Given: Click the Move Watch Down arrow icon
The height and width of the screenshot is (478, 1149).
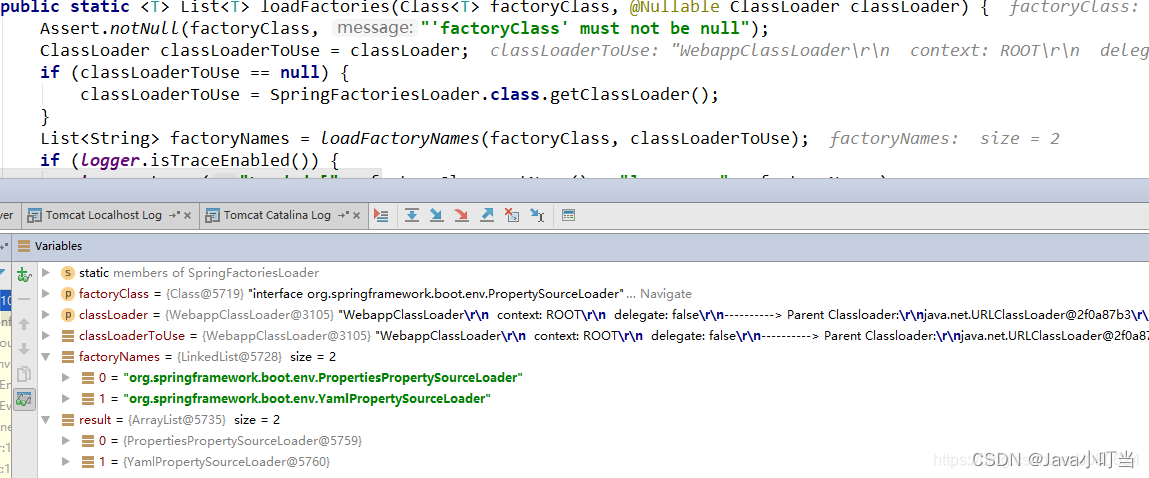Looking at the screenshot, I should [24, 349].
